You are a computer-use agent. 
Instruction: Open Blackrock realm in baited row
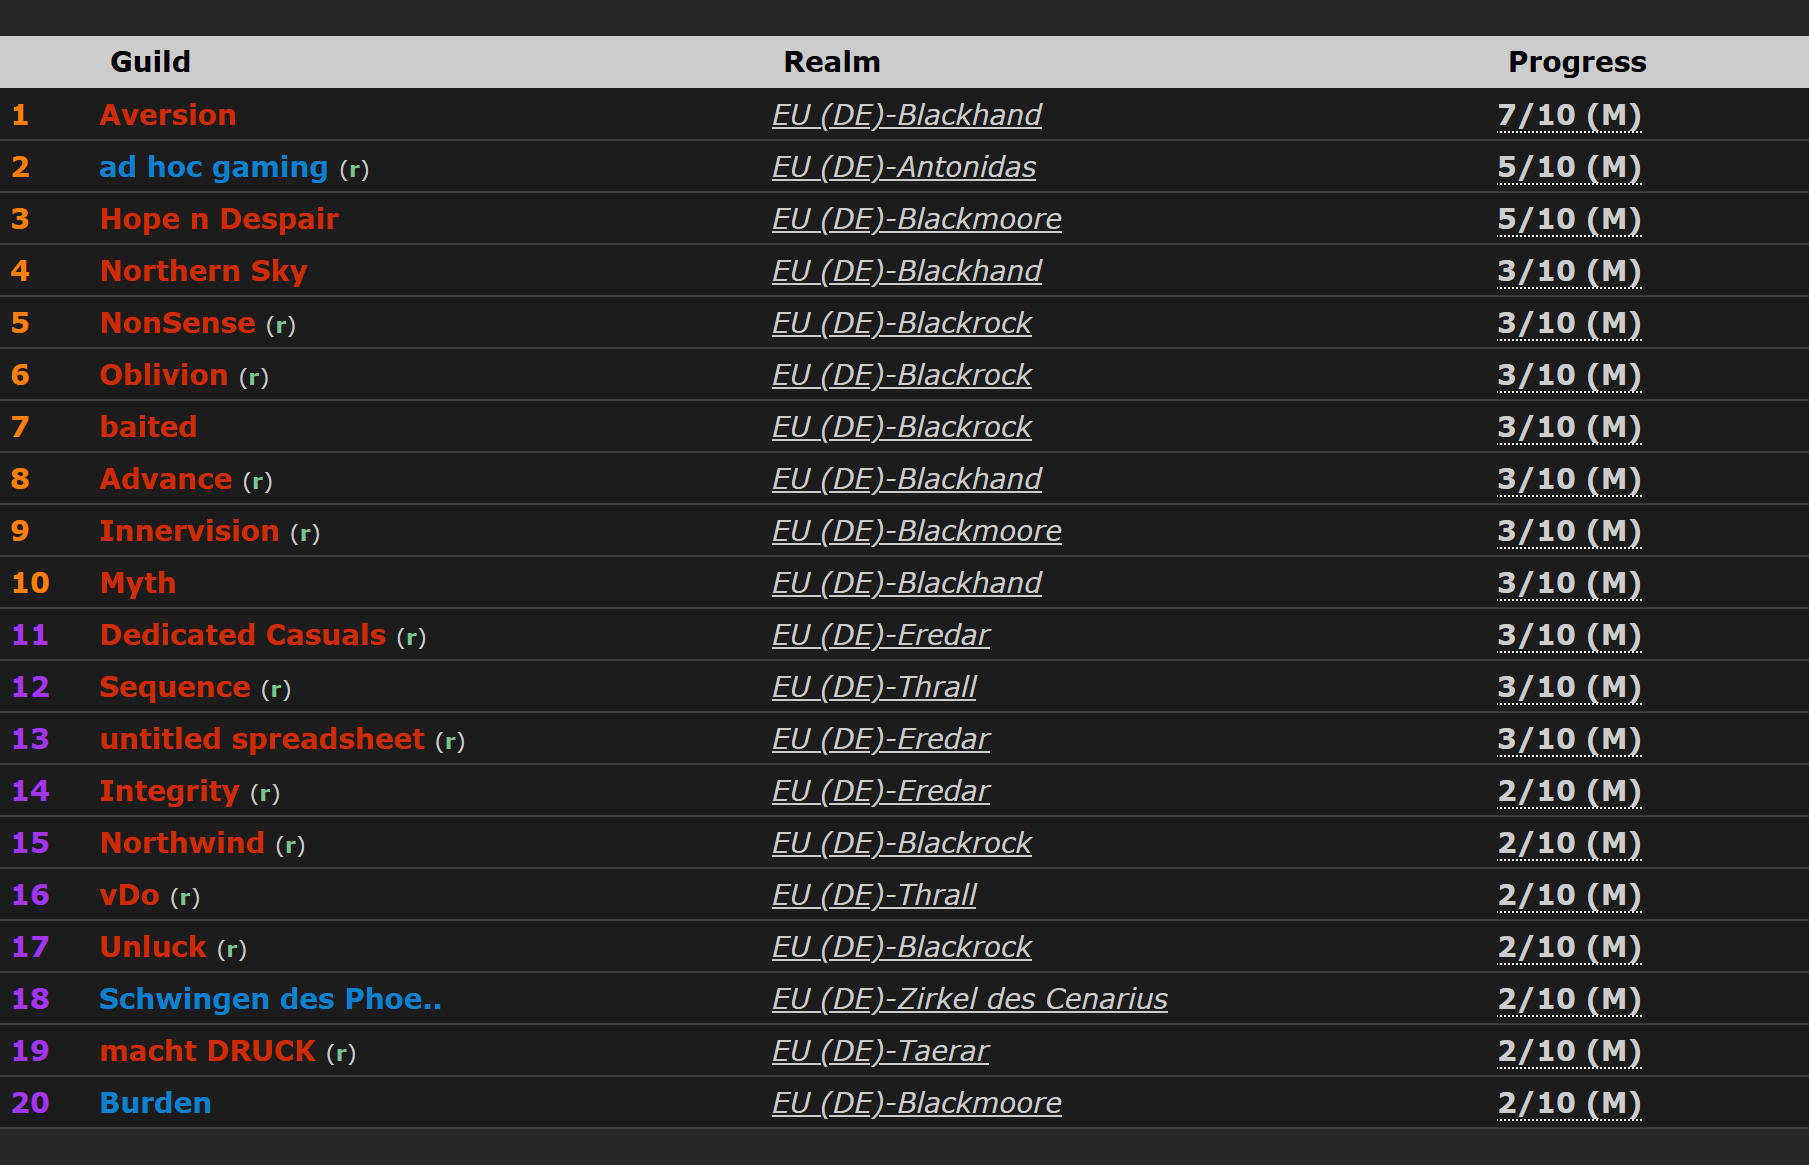pyautogui.click(x=902, y=427)
